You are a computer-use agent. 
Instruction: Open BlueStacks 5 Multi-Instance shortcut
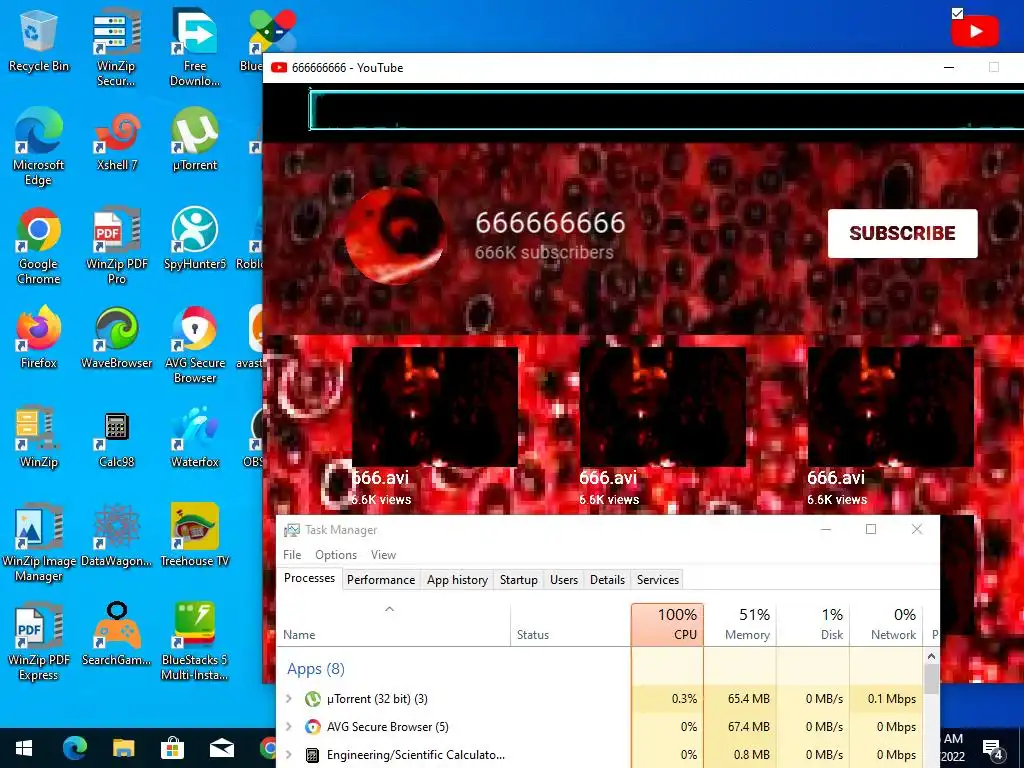click(195, 642)
